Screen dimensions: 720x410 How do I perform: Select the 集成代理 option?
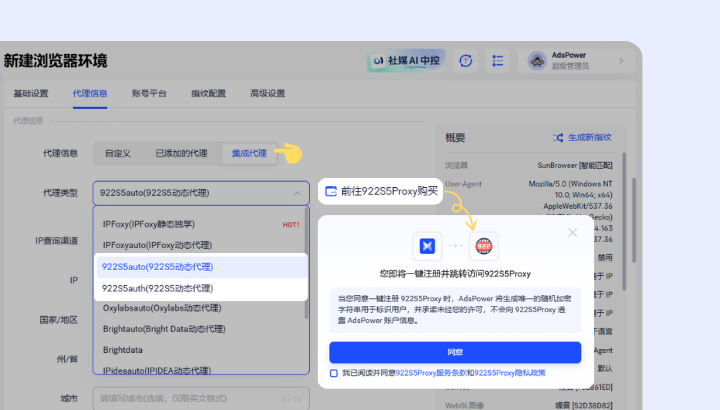click(249, 153)
